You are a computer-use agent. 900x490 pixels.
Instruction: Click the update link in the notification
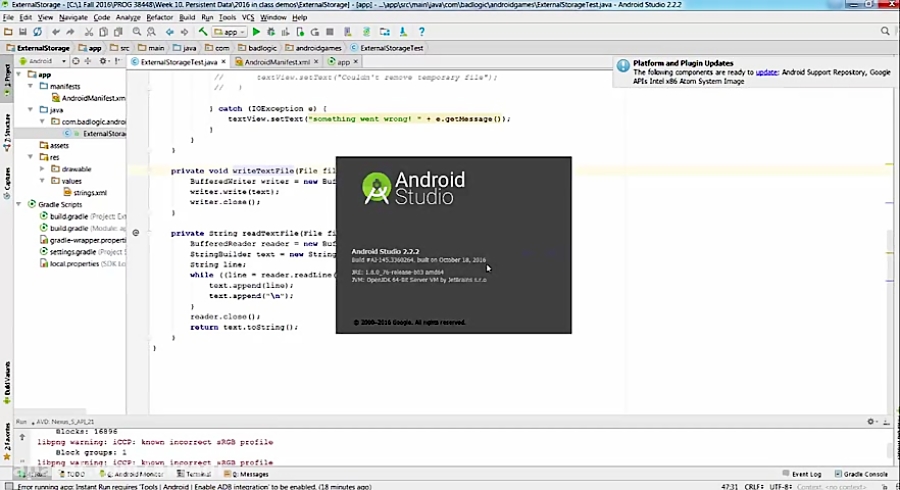766,72
